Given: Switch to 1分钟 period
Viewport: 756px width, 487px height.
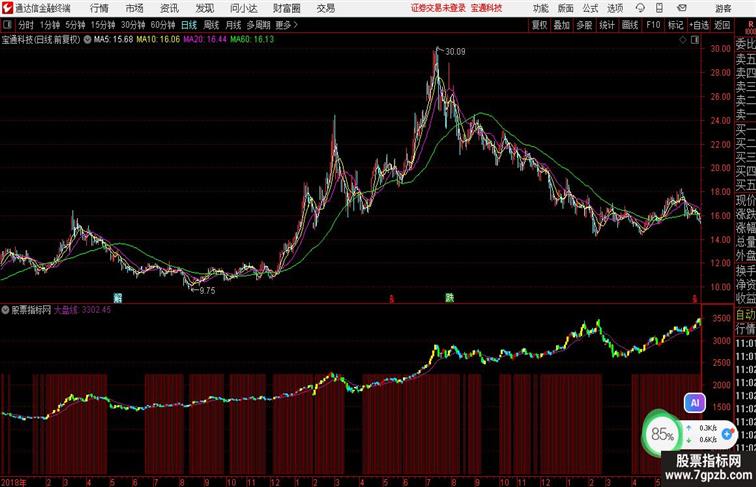Looking at the screenshot, I should tap(50, 25).
